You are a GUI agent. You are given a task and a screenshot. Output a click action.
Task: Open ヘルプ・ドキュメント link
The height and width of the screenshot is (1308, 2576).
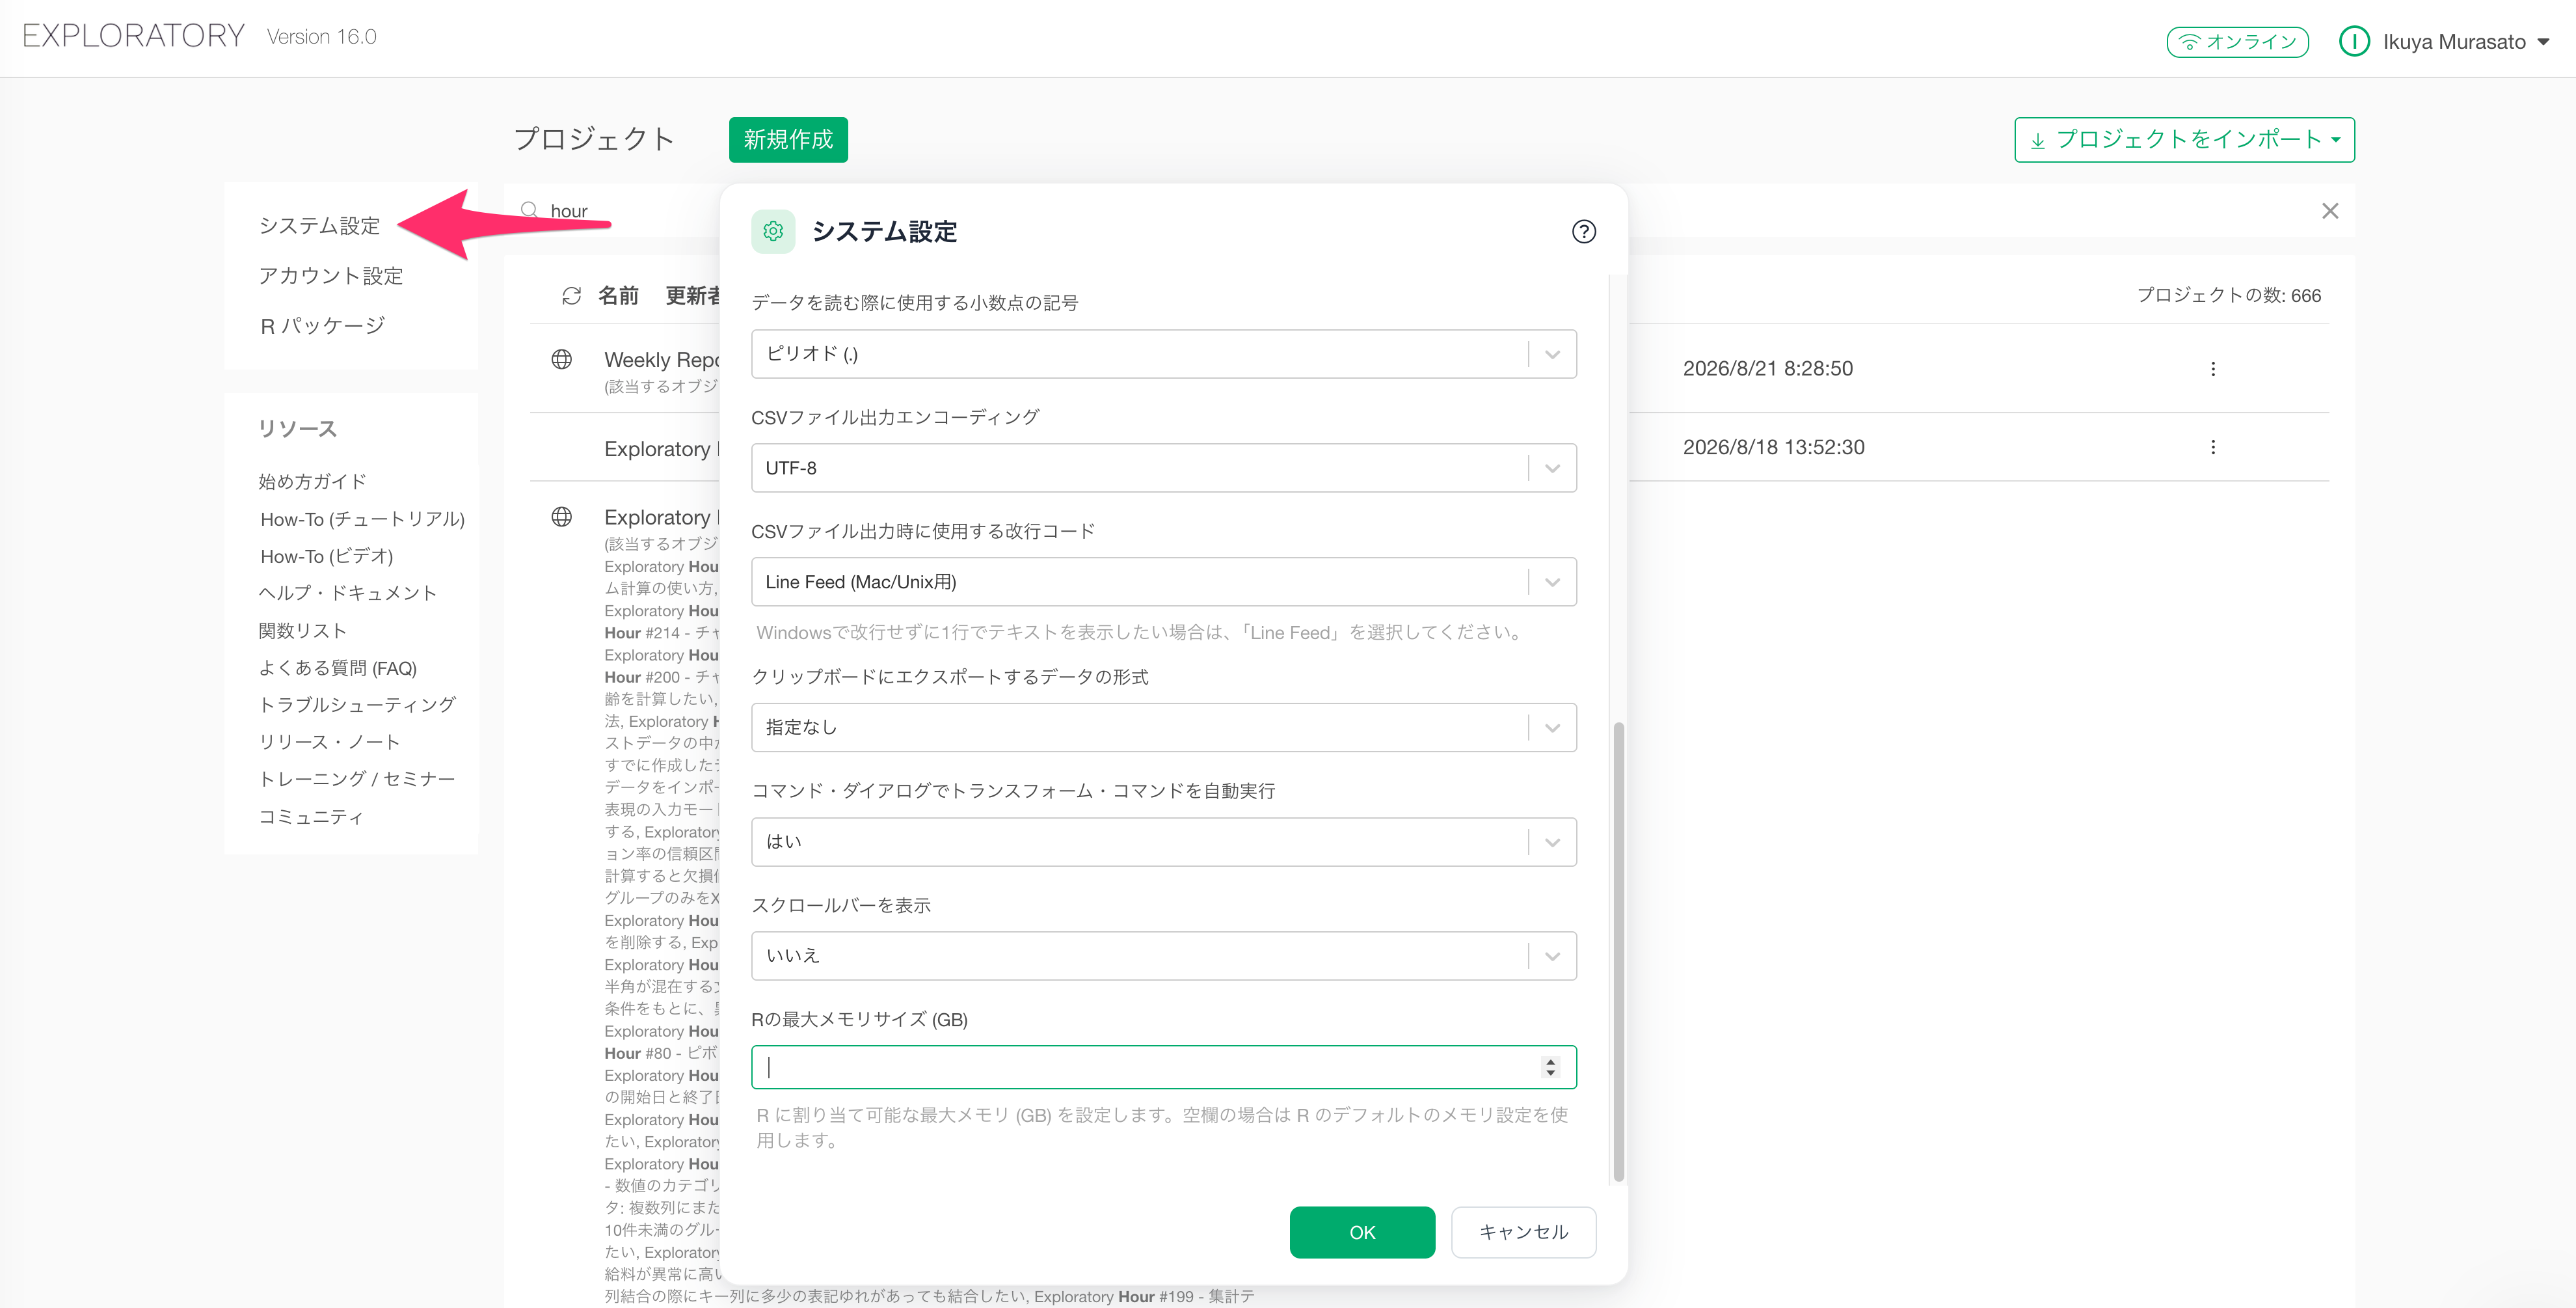point(347,593)
